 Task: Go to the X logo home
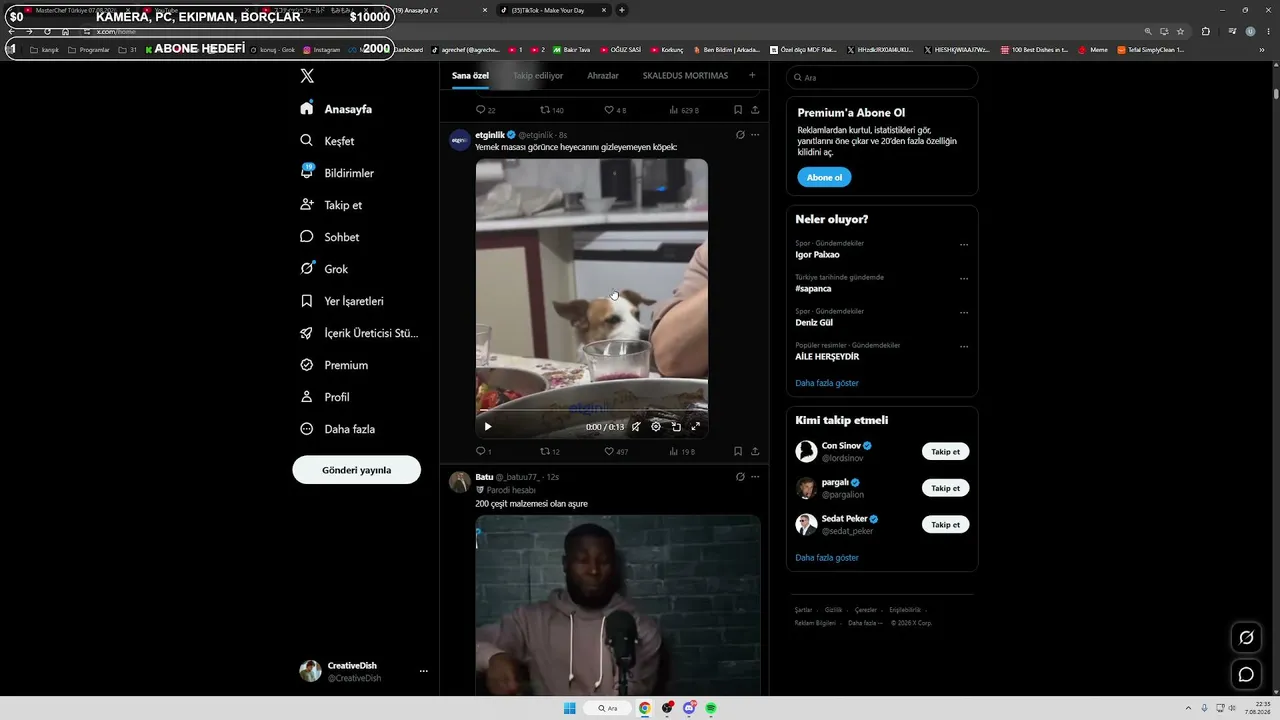point(307,76)
